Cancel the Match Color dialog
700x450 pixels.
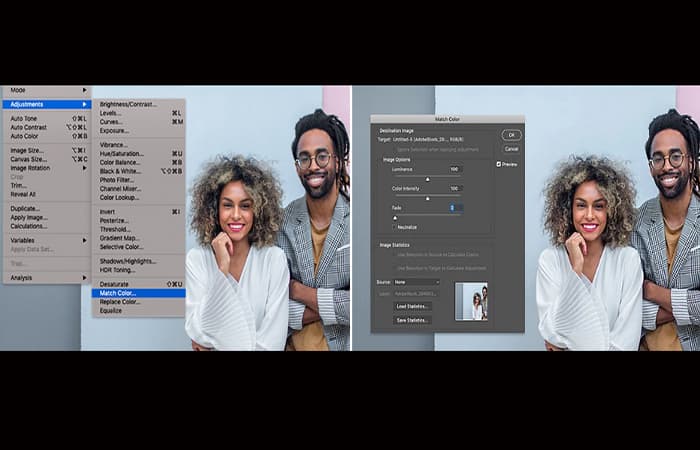click(x=510, y=148)
